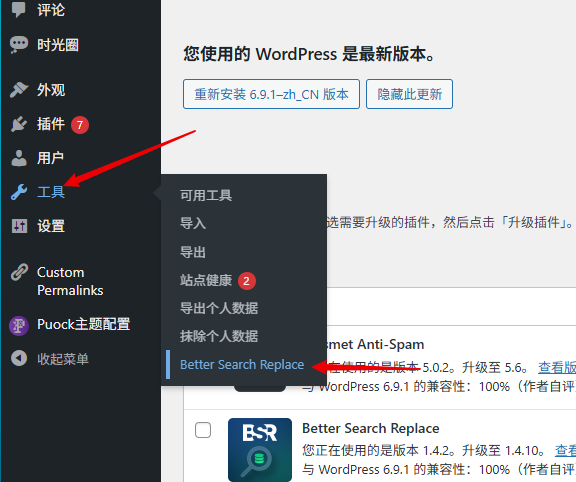Click the 外观 paintbrush icon
Screen dimensions: 576x482
pos(19,90)
